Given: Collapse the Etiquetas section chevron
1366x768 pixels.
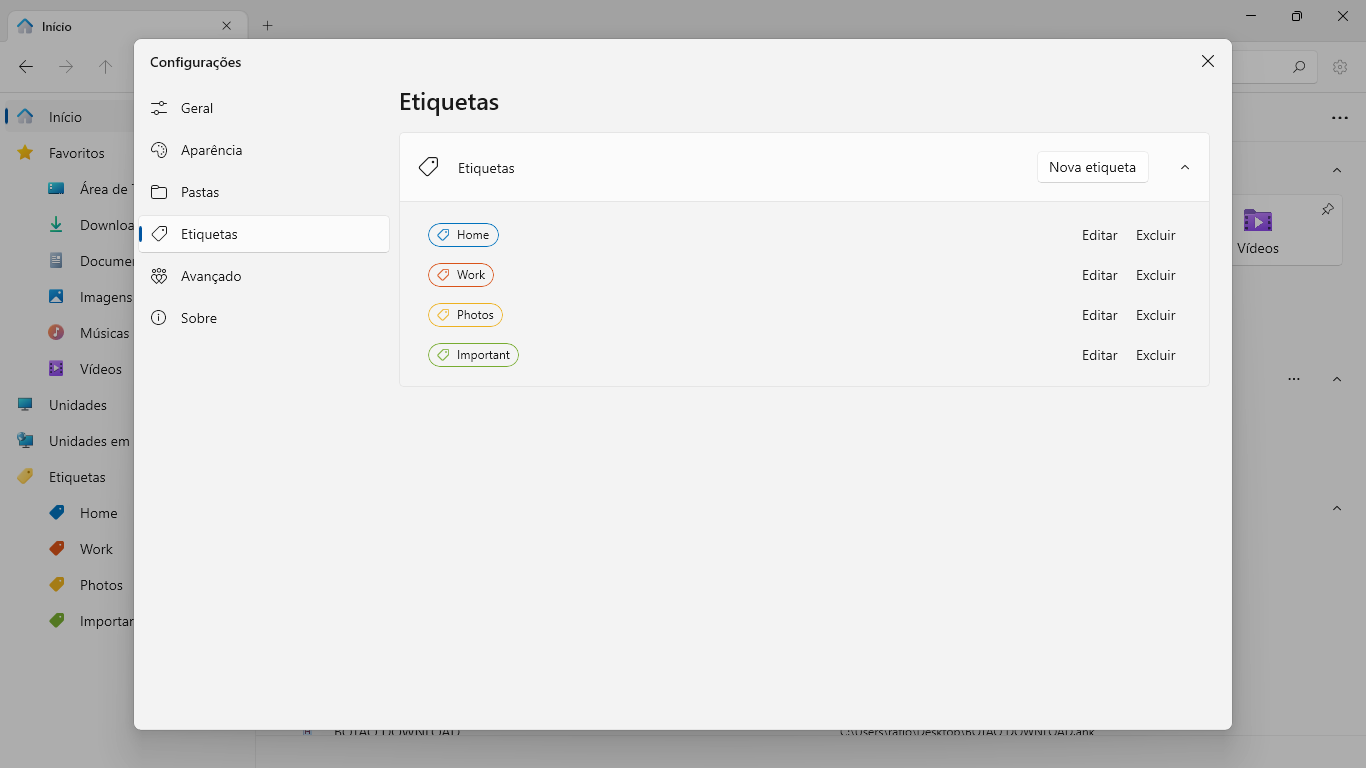Looking at the screenshot, I should [x=1185, y=167].
